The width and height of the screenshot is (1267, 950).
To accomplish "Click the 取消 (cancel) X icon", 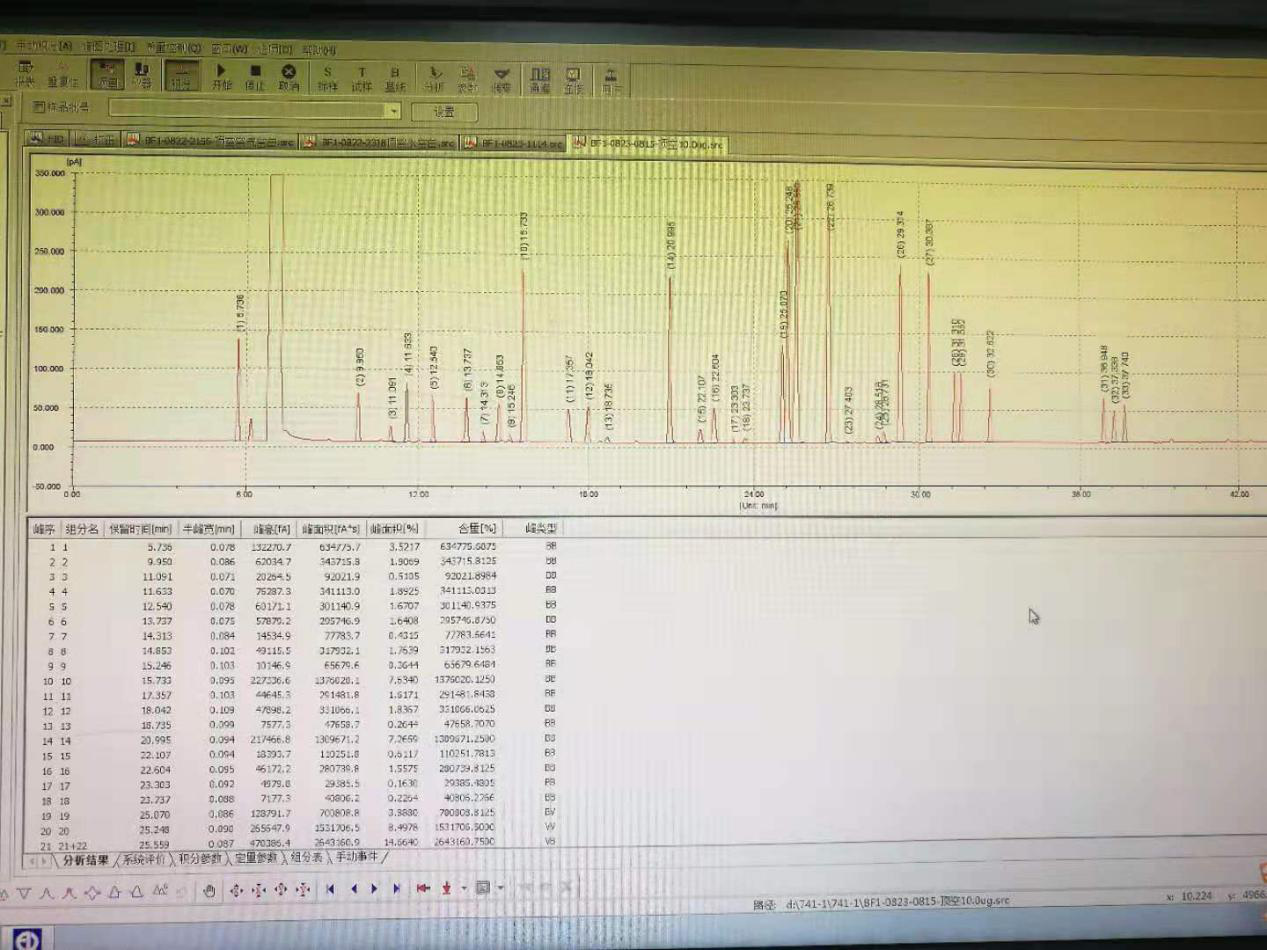I will click(x=289, y=76).
